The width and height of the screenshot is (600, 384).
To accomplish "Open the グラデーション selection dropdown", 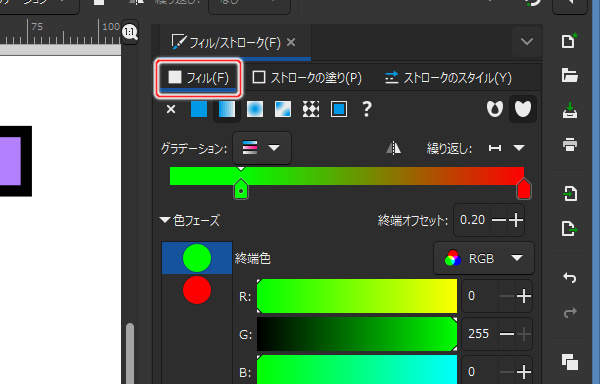I will pos(262,148).
